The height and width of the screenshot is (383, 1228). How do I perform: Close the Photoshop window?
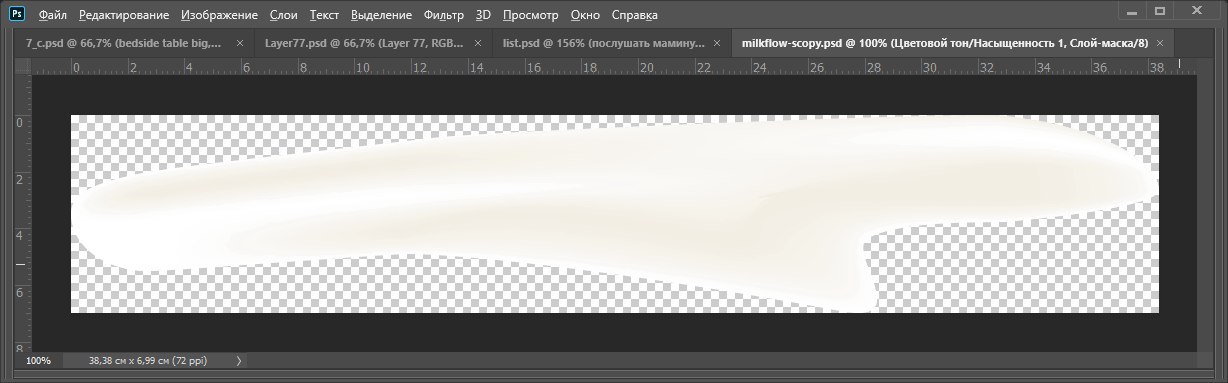pyautogui.click(x=1198, y=11)
